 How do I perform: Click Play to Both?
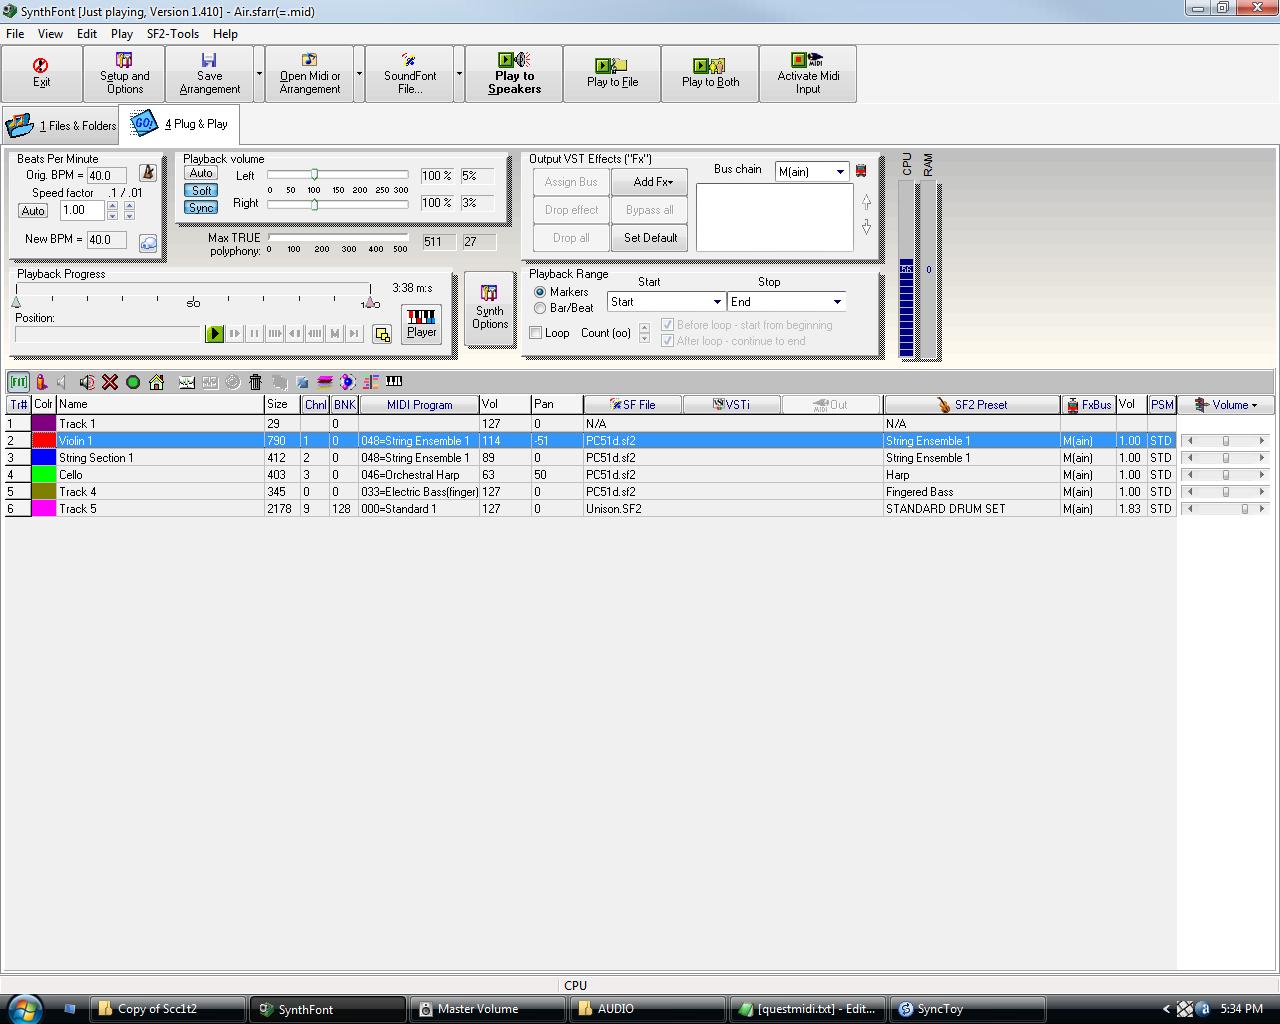coord(710,73)
